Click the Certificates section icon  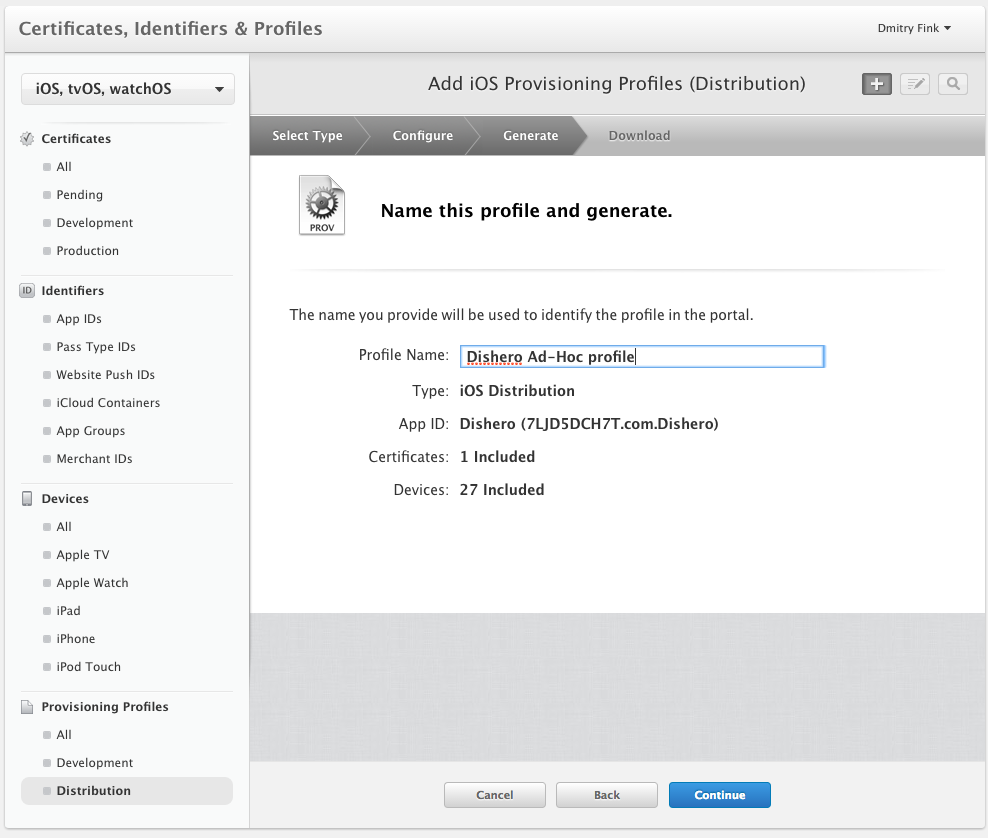click(27, 139)
